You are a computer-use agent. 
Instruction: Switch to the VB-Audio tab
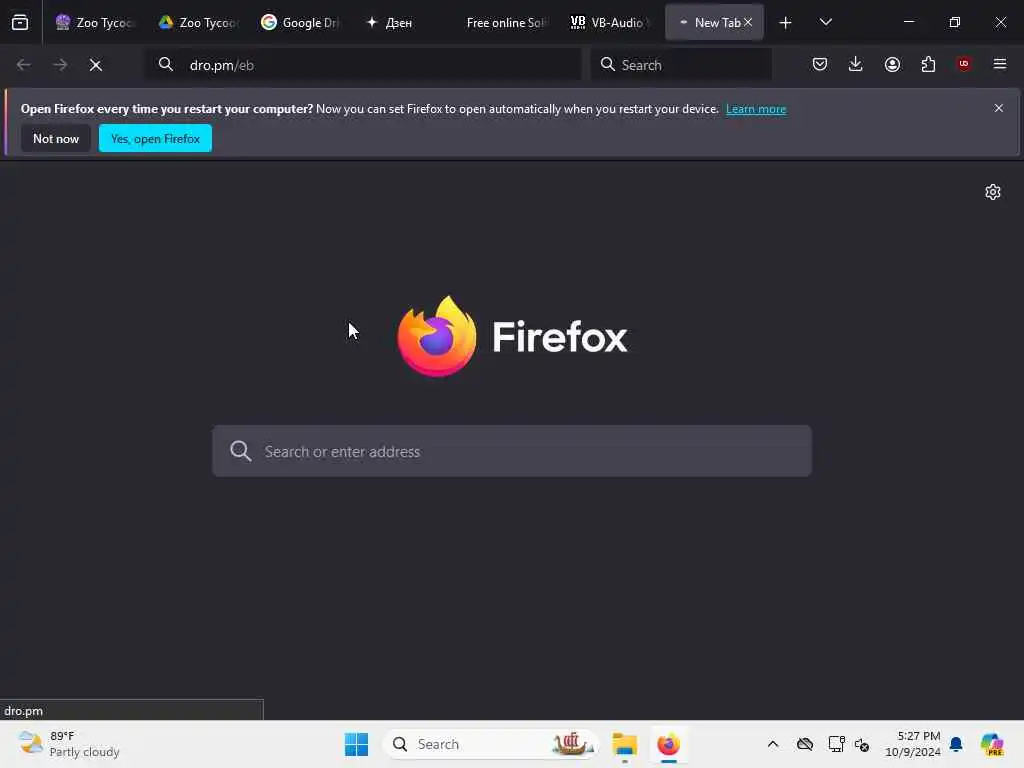pos(611,22)
